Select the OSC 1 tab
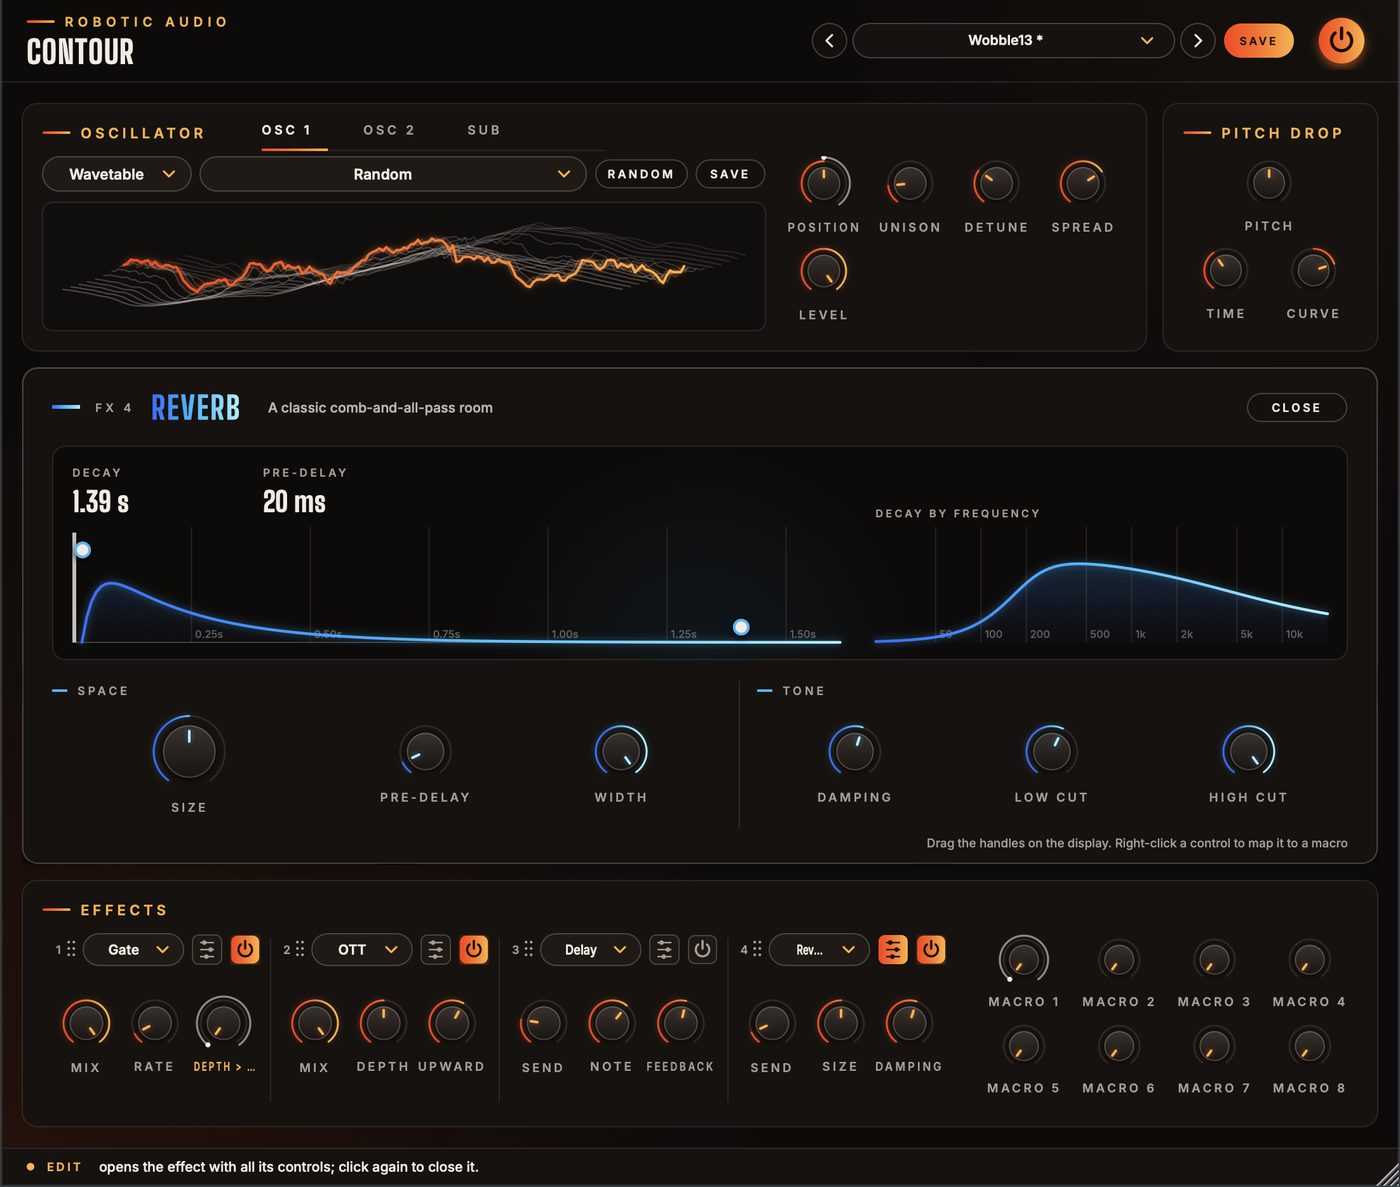 287,130
